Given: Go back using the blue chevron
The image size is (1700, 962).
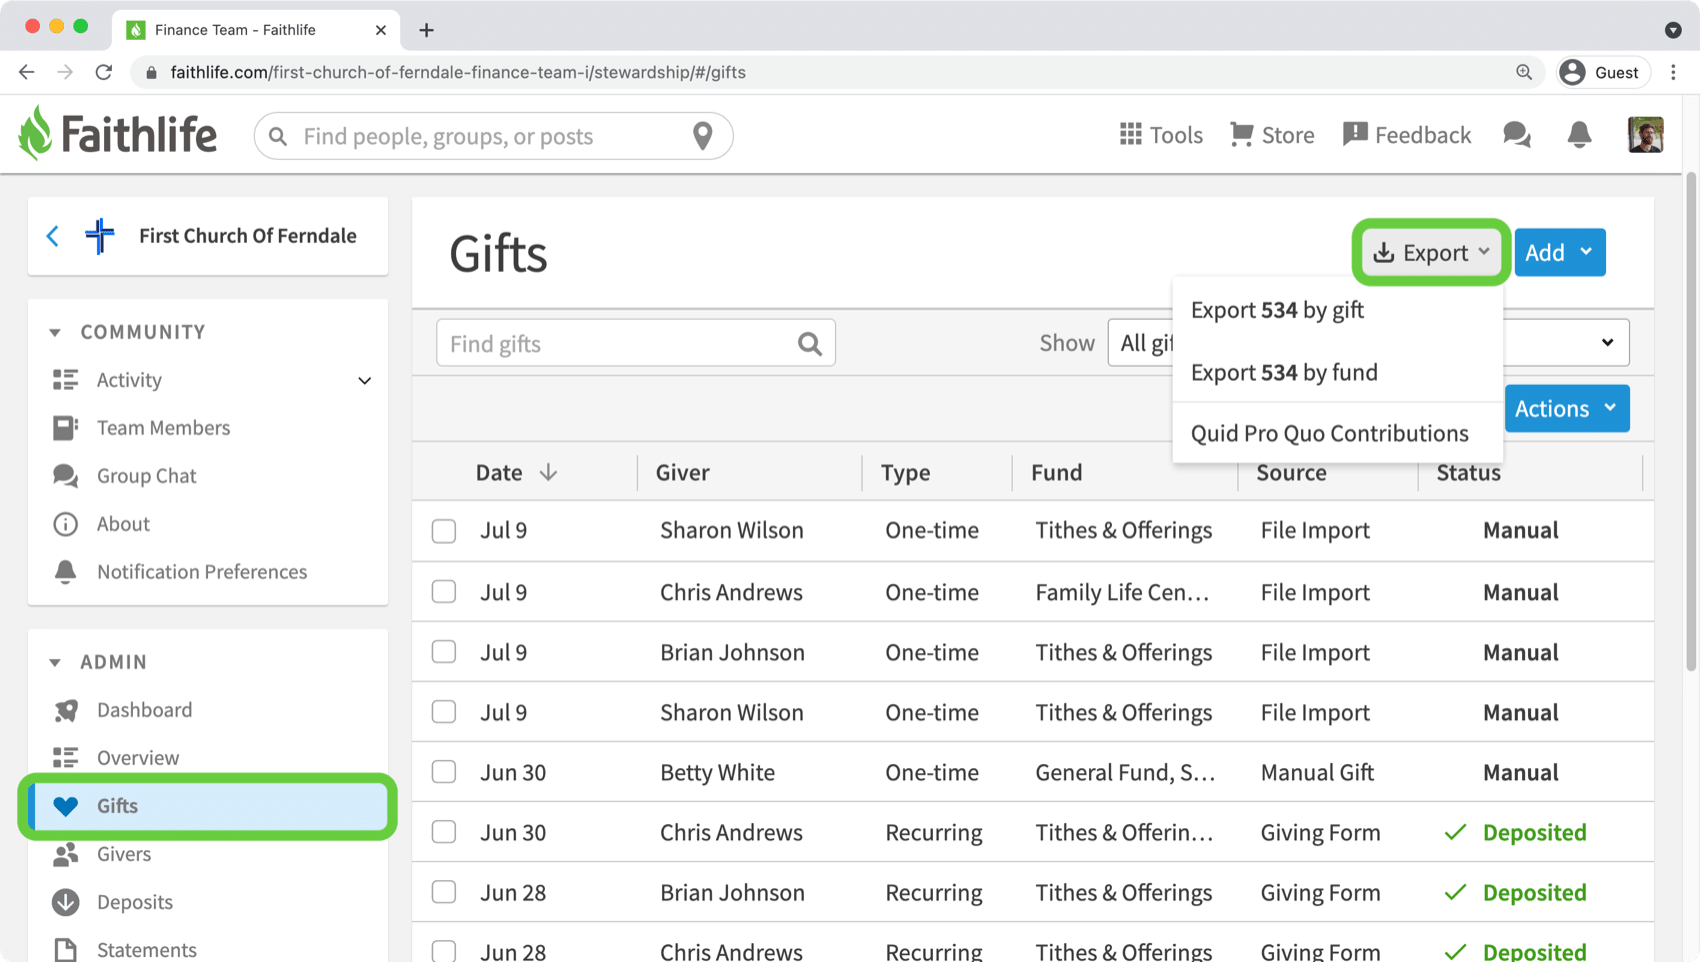Looking at the screenshot, I should click(53, 236).
